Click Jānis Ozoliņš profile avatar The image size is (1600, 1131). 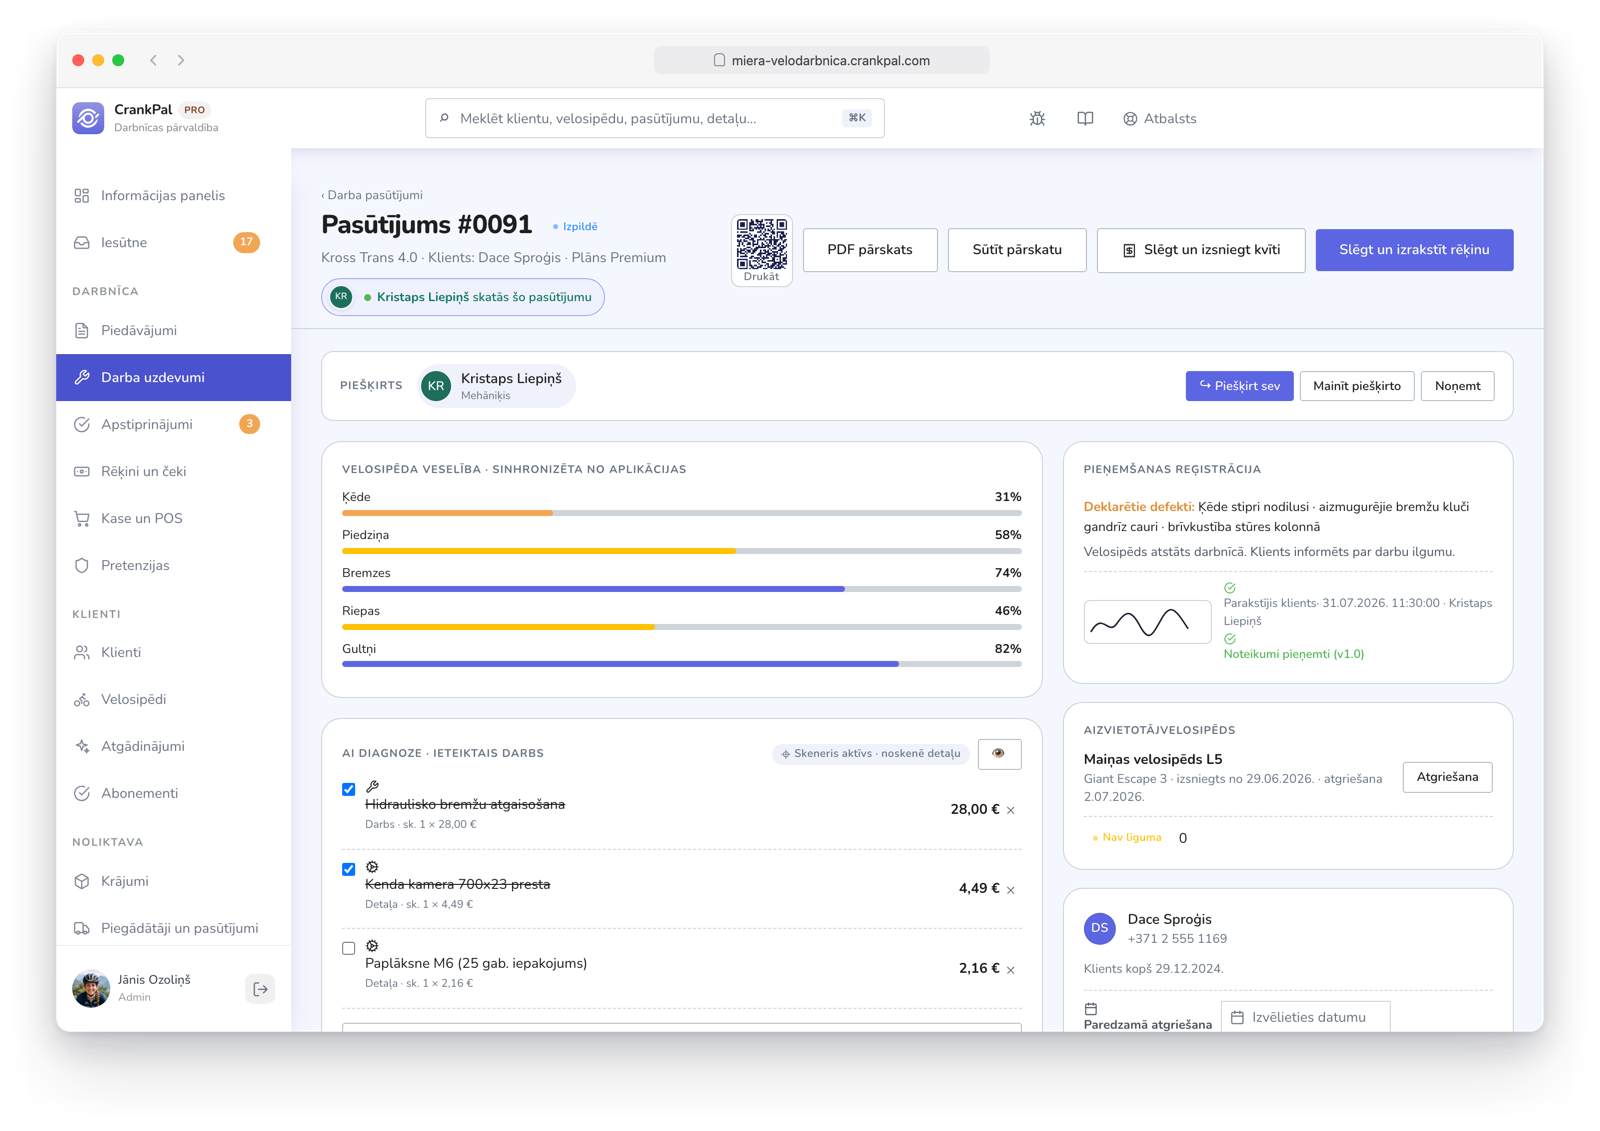click(x=91, y=989)
